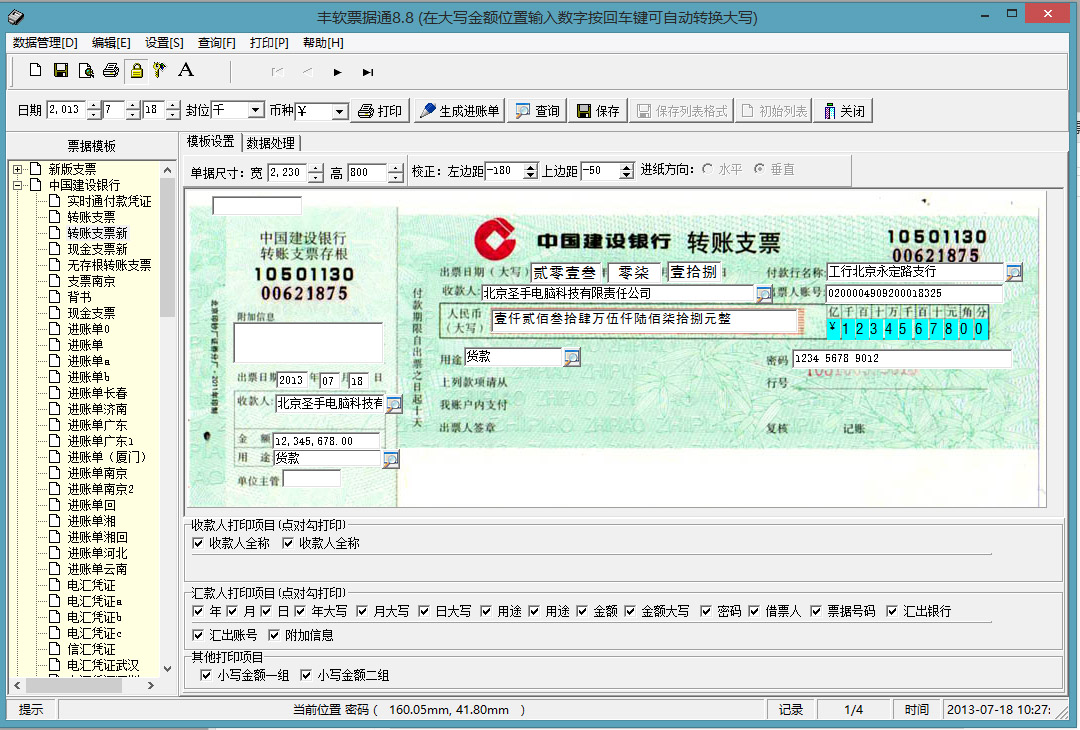The width and height of the screenshot is (1080, 730).
Task: Open the 设置[S] menu
Action: point(164,43)
